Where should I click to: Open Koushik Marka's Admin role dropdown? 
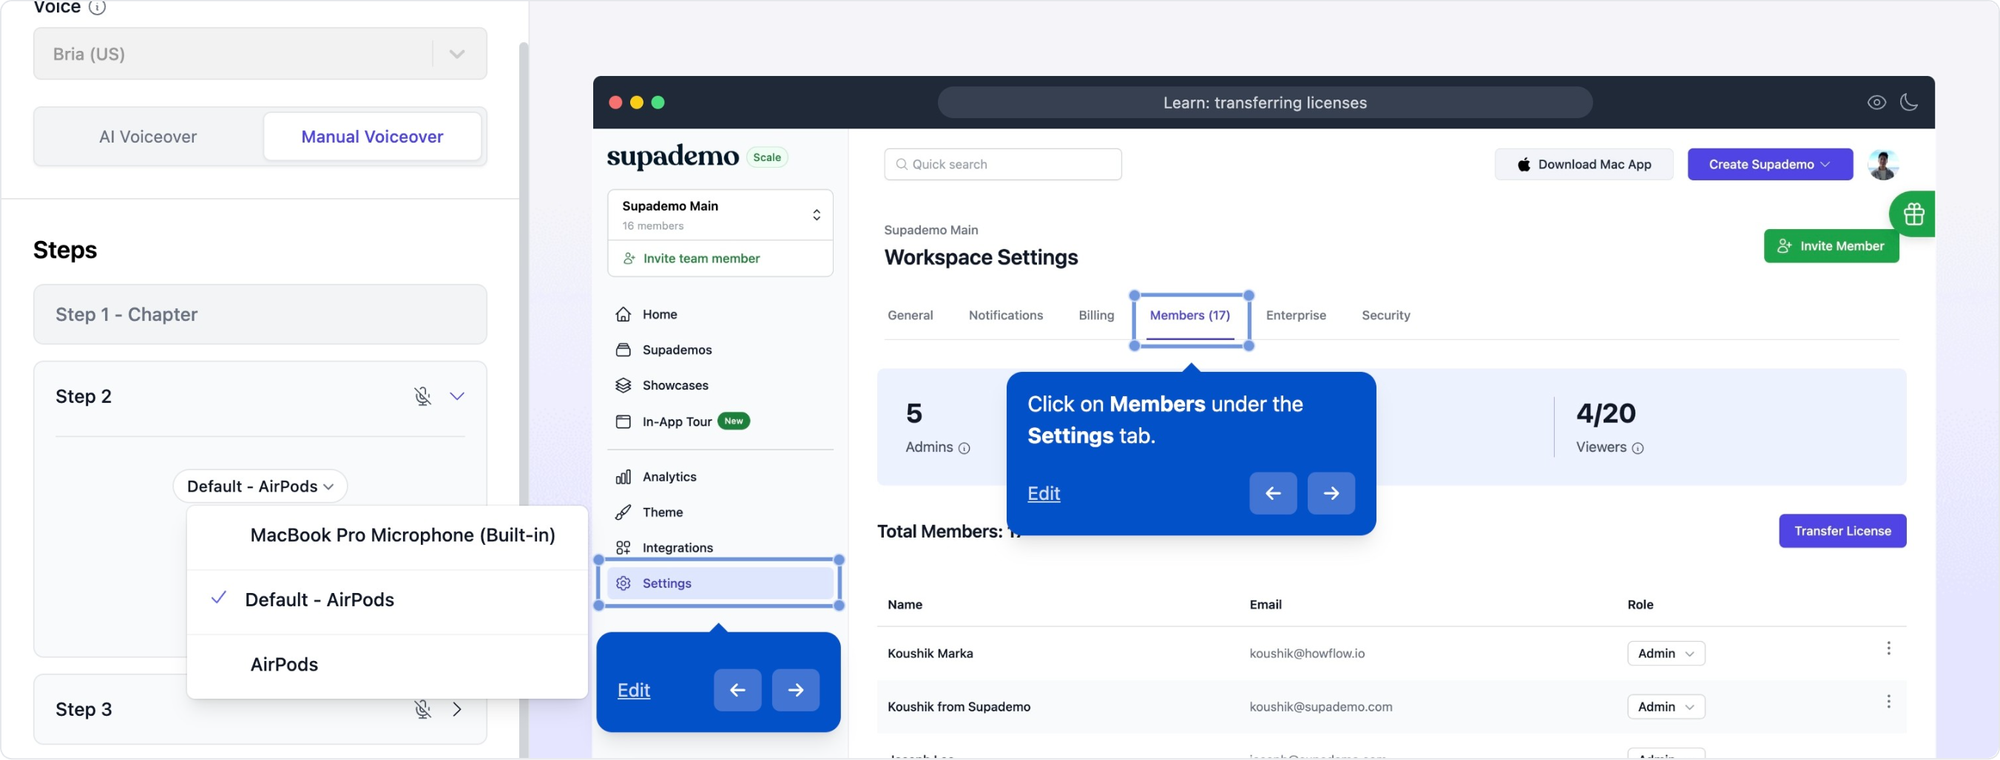(x=1666, y=653)
